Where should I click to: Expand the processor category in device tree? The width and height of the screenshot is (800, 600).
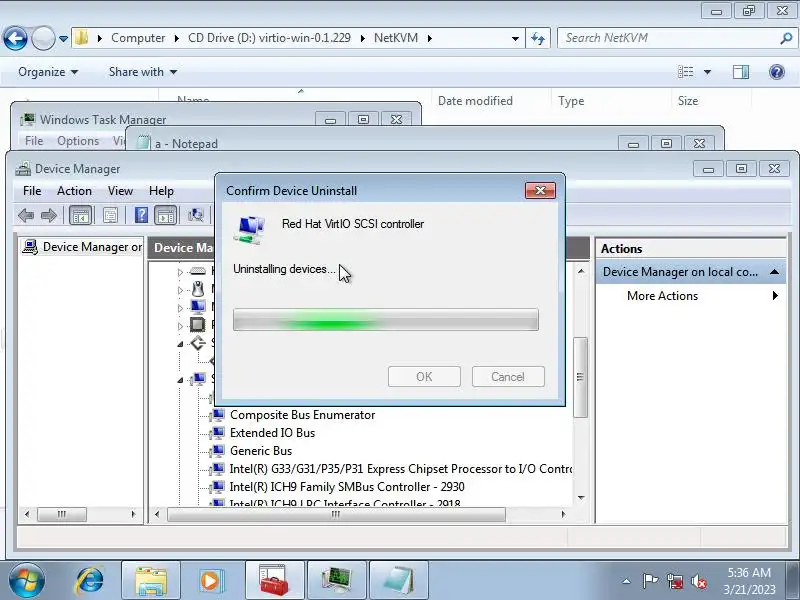[180, 326]
